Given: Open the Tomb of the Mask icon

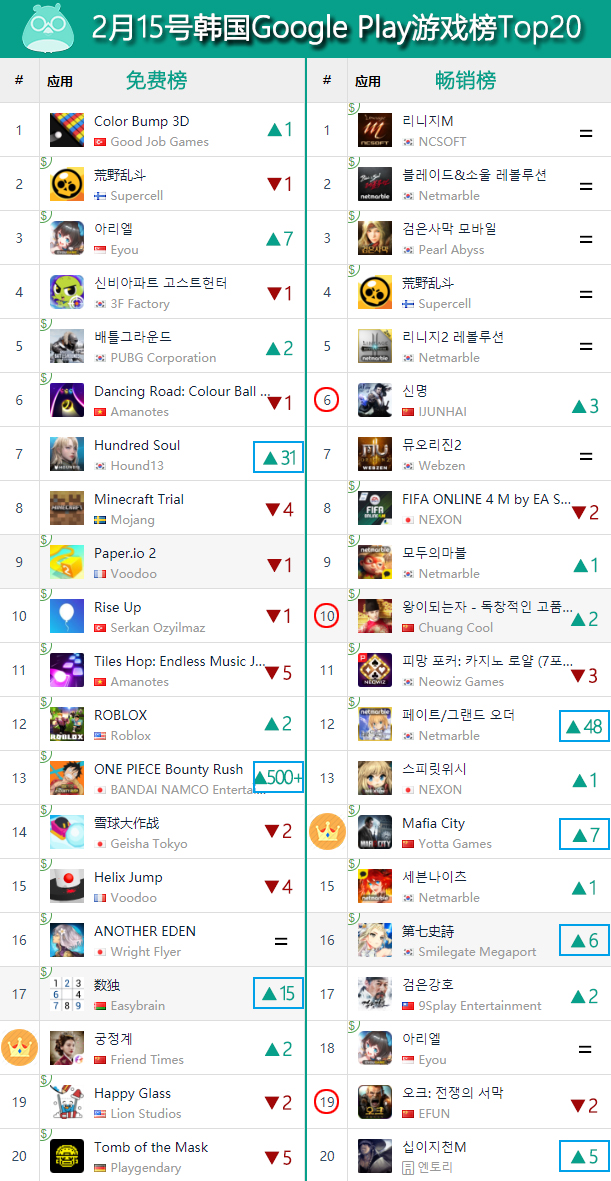Looking at the screenshot, I should point(67,1156).
